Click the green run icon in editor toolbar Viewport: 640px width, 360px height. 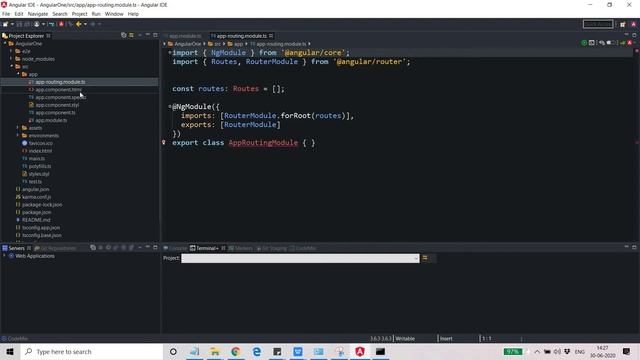(584, 43)
